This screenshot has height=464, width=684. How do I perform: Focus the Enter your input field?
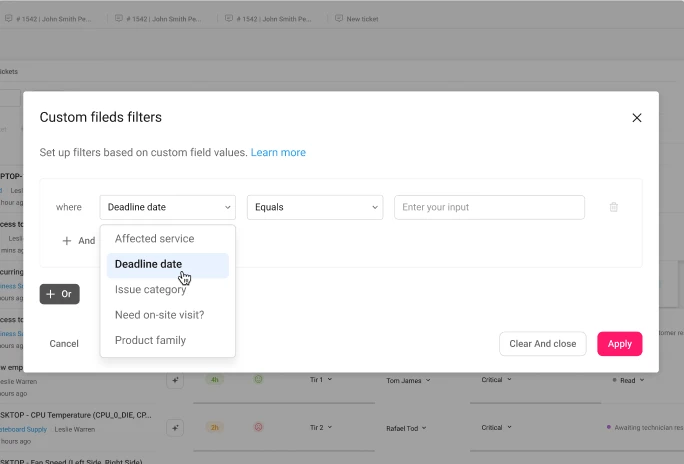coord(489,207)
